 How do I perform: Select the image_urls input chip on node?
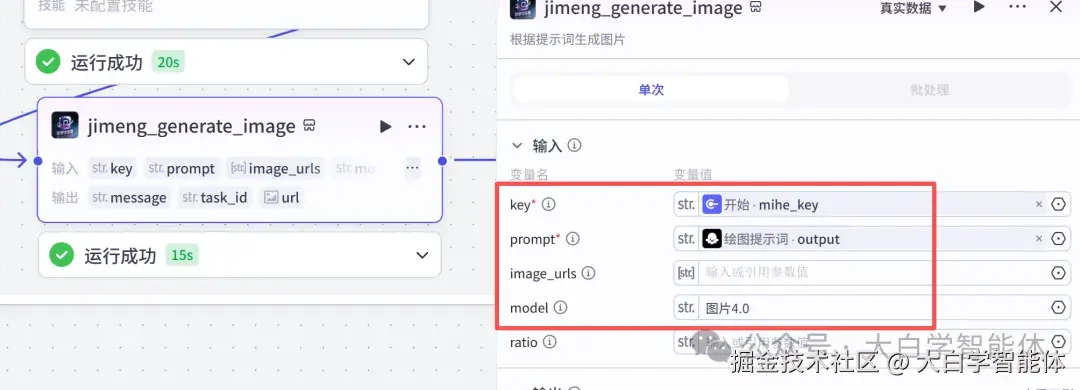coord(276,168)
